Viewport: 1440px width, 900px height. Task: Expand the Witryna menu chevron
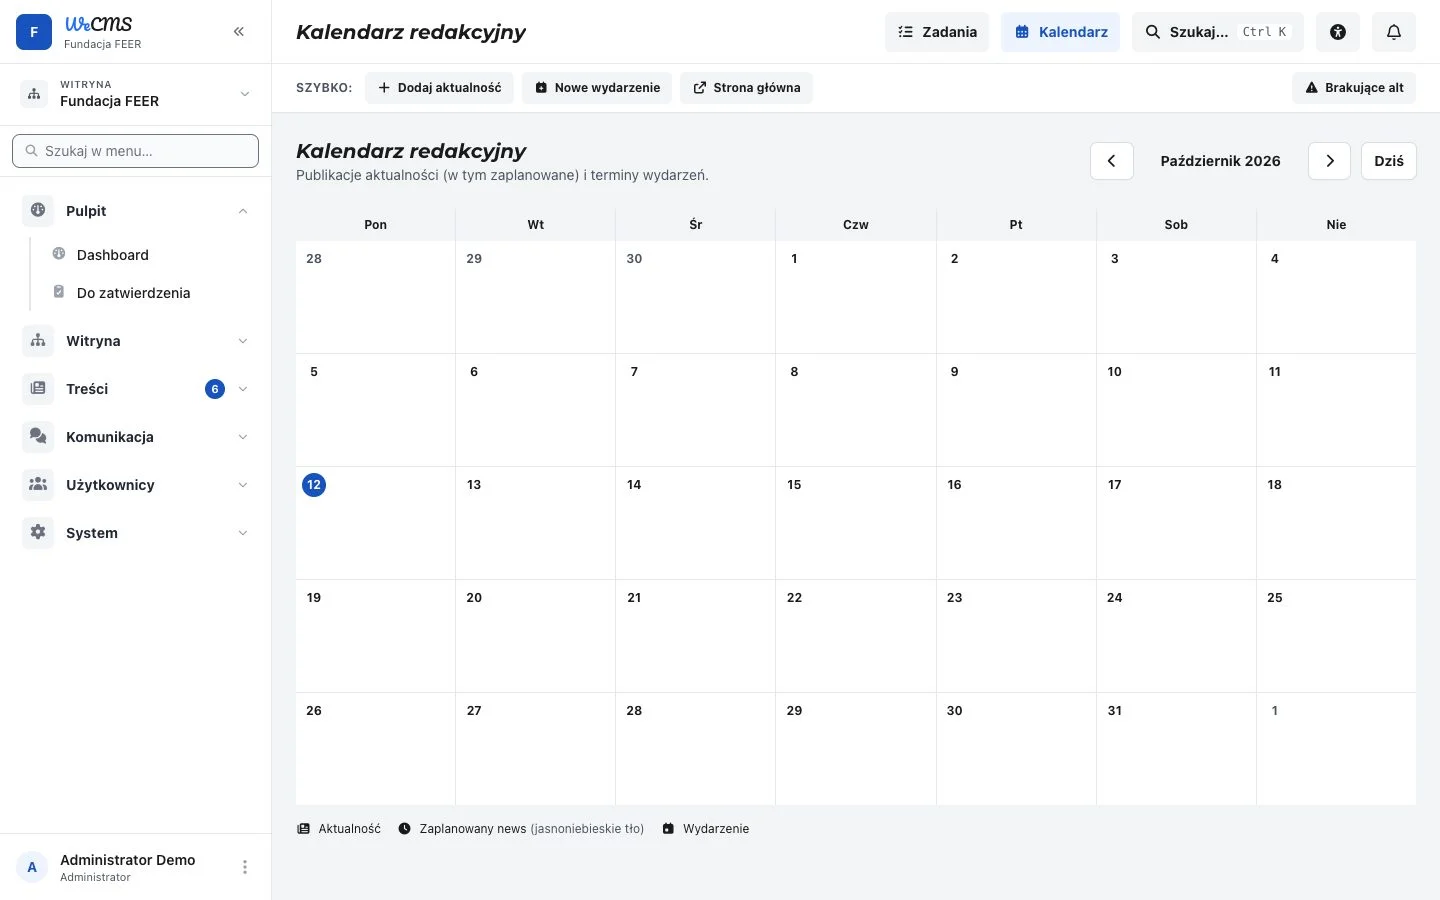point(243,341)
